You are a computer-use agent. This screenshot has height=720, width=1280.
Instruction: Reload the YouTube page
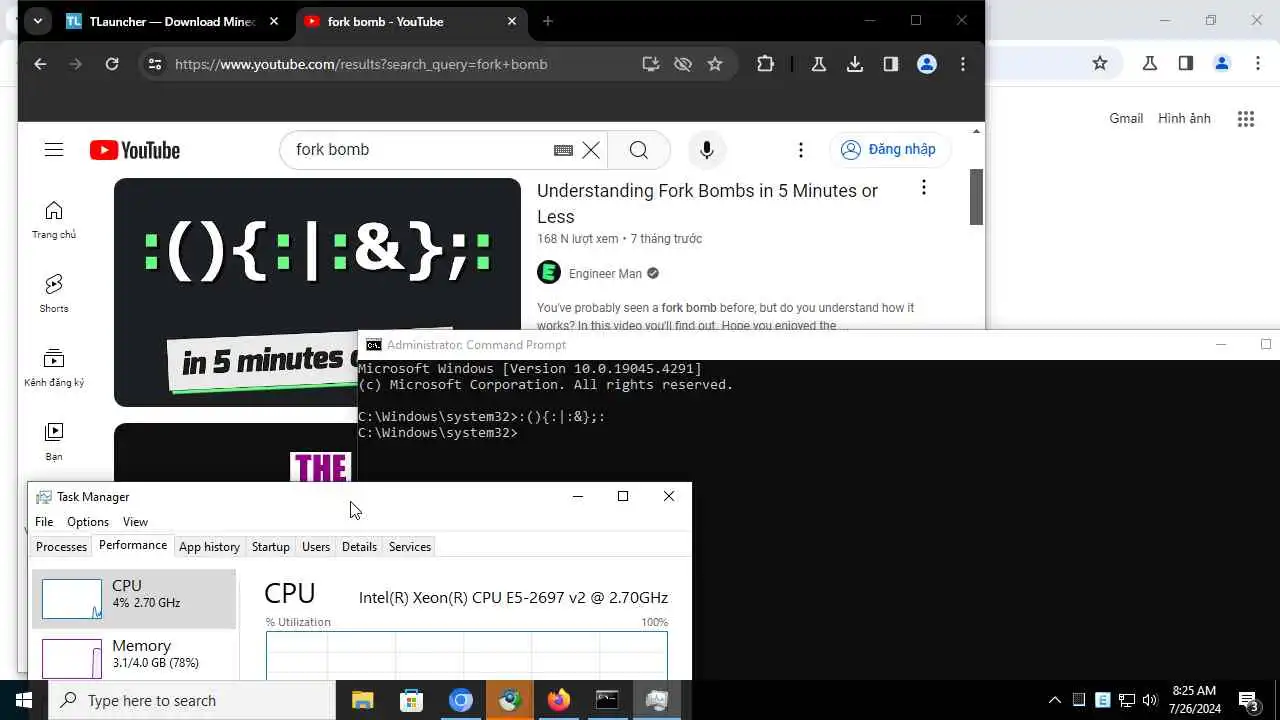pos(112,64)
